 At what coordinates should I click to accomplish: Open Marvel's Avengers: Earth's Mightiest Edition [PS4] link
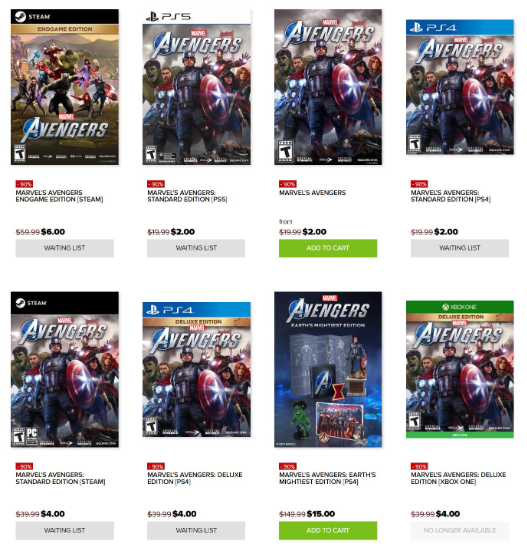(x=327, y=478)
